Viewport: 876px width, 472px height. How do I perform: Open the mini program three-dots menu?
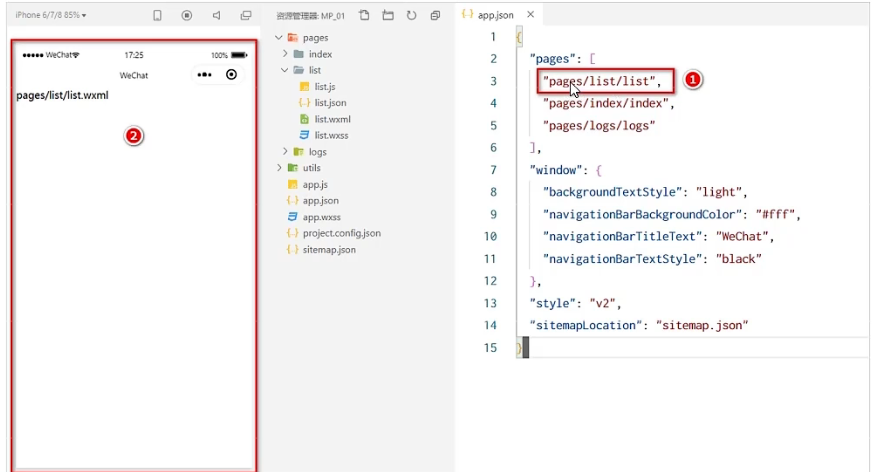(x=205, y=75)
